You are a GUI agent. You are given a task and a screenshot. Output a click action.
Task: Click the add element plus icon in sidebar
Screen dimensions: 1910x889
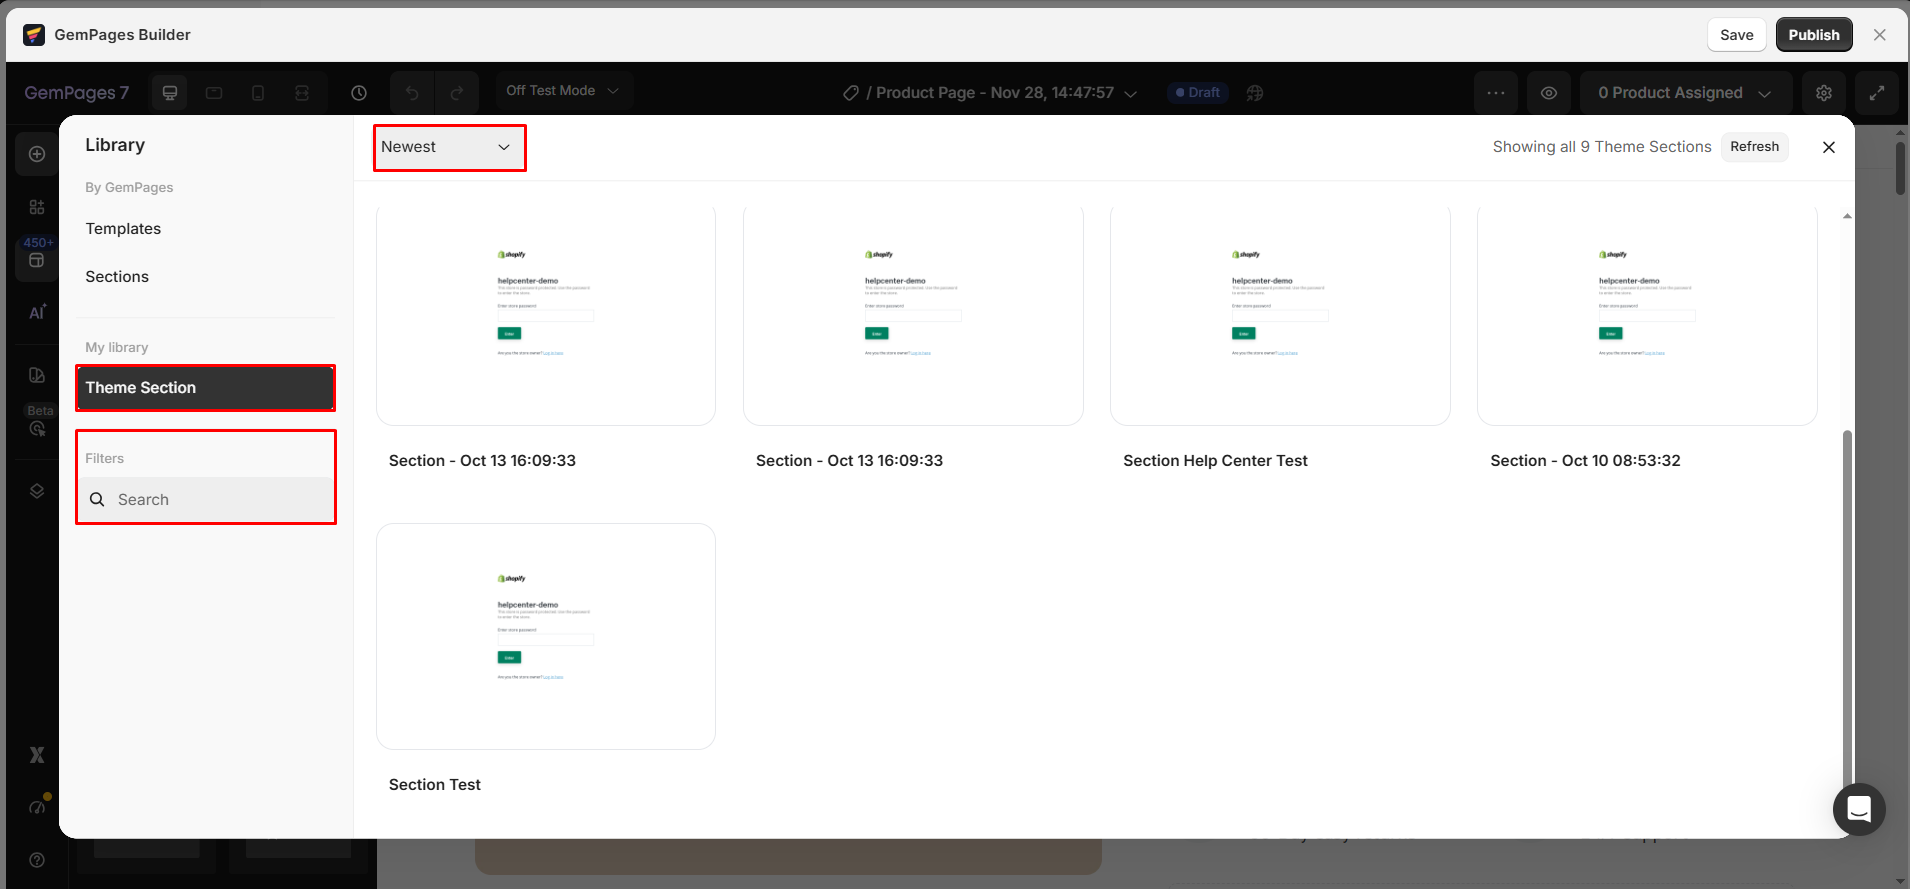(37, 154)
